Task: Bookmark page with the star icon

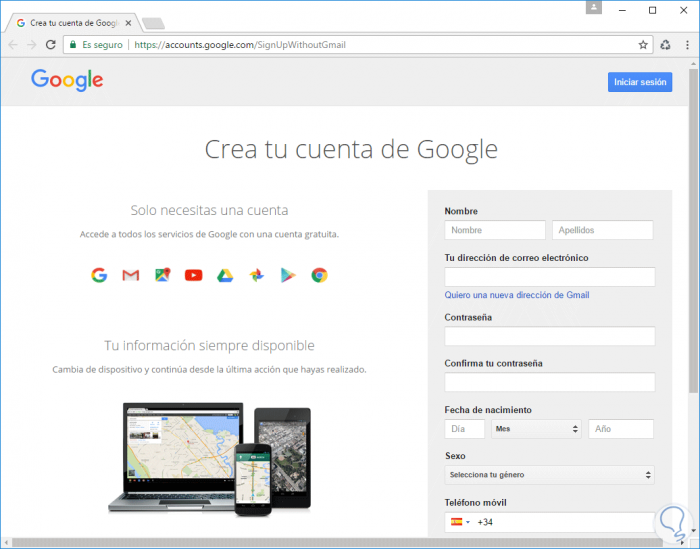Action: click(643, 45)
